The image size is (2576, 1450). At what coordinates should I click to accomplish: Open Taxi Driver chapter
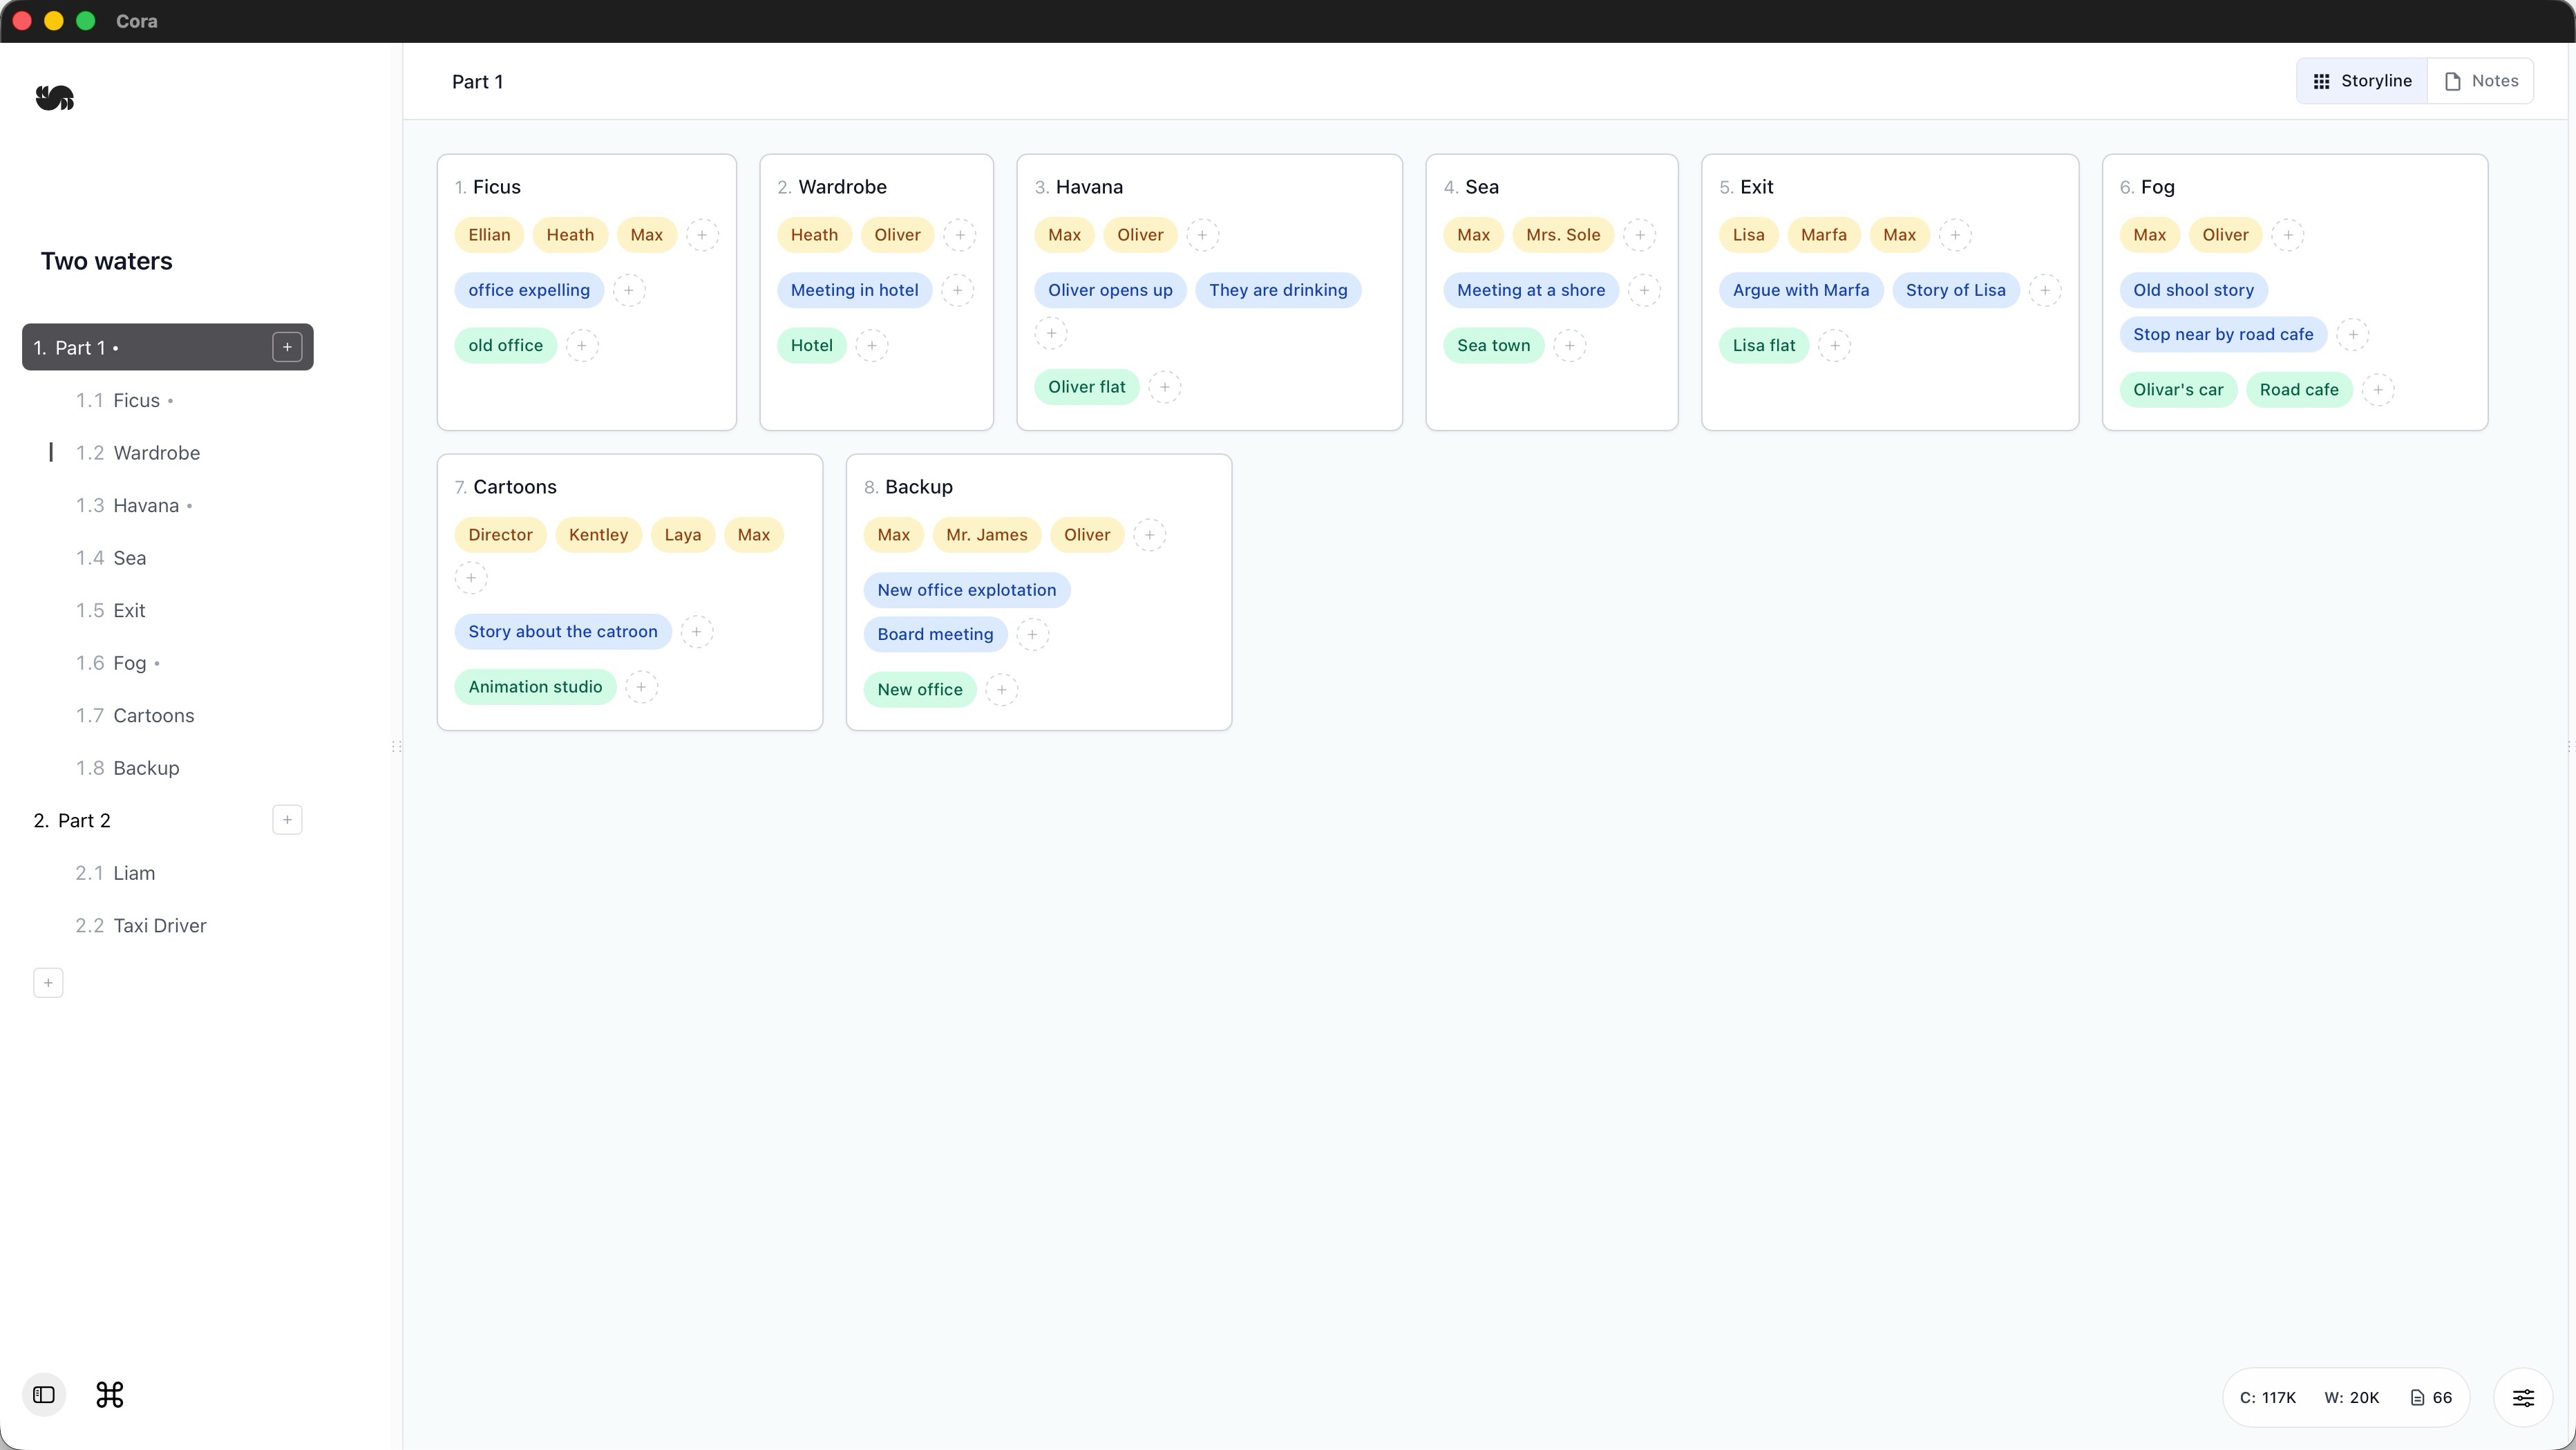tap(160, 925)
